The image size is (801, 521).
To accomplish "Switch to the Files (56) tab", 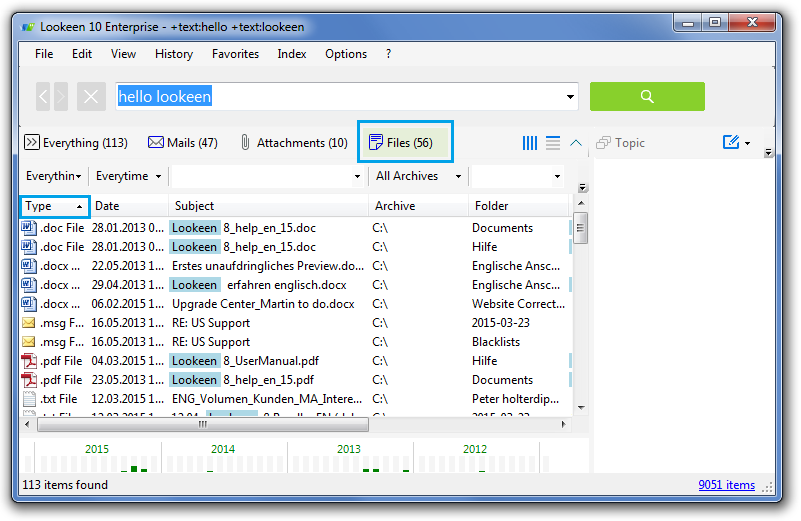I will (405, 142).
